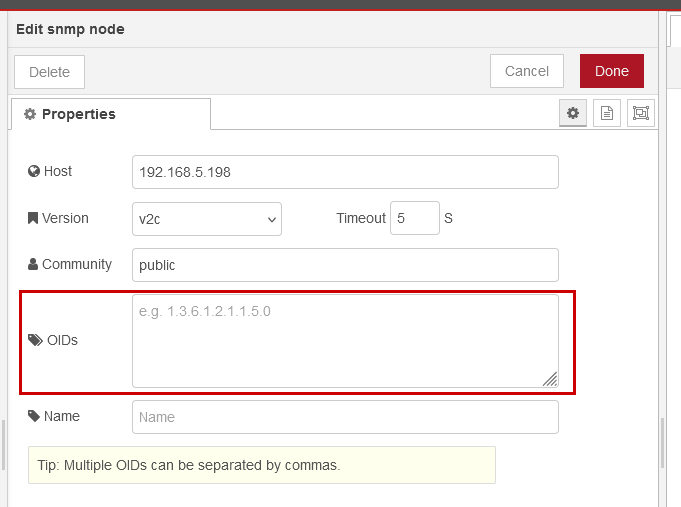
Task: Click the vertical scrollbar on the right
Action: coord(662,442)
